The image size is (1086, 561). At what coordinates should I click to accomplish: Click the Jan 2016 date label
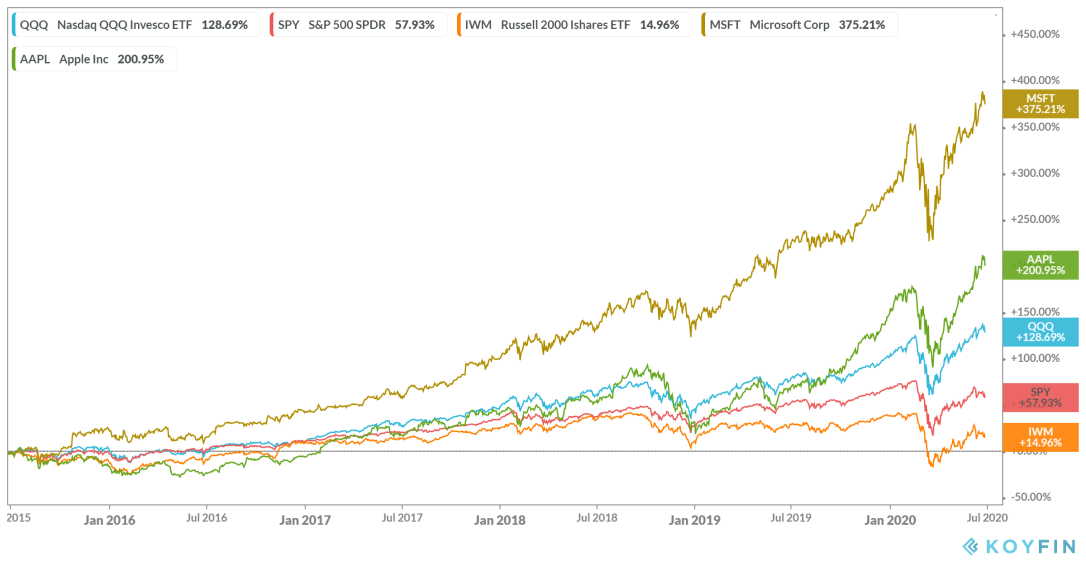coord(110,520)
